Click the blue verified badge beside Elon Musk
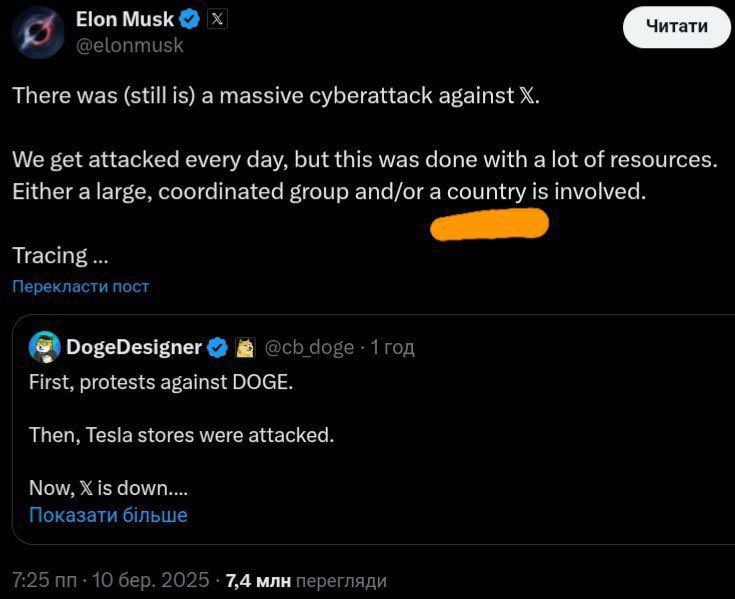Screen dimensions: 735x599 [190, 19]
